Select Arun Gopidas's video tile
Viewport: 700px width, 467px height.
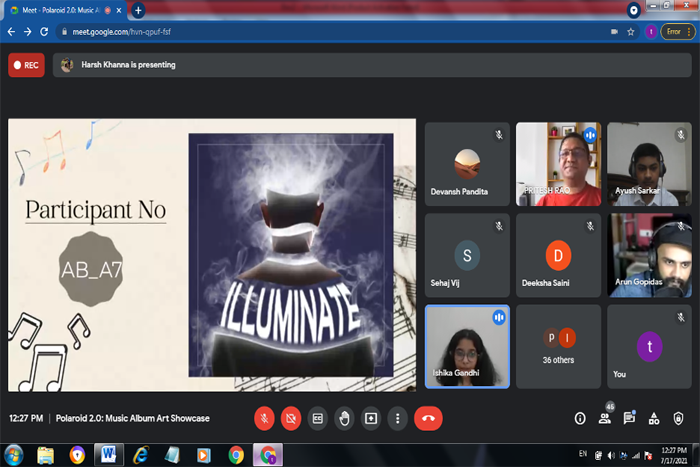pyautogui.click(x=650, y=255)
